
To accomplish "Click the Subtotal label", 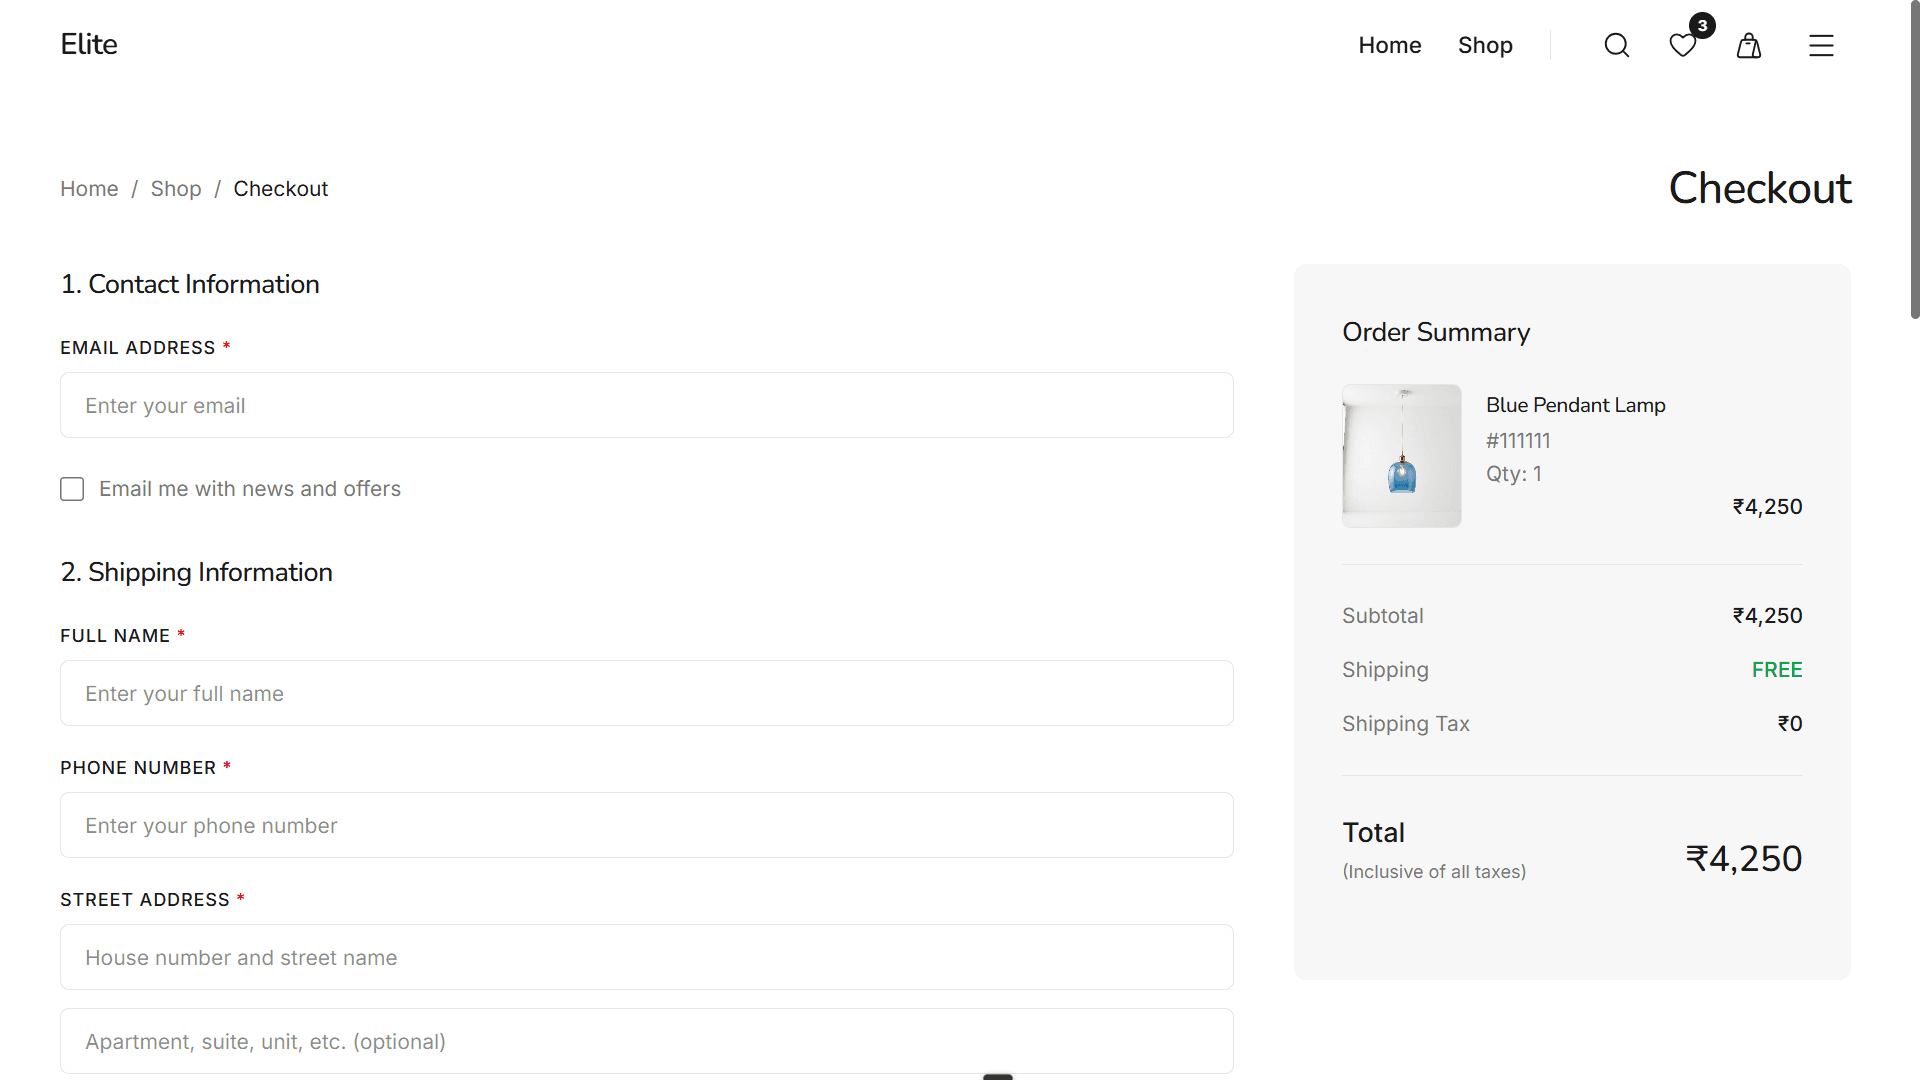I will click(1383, 616).
